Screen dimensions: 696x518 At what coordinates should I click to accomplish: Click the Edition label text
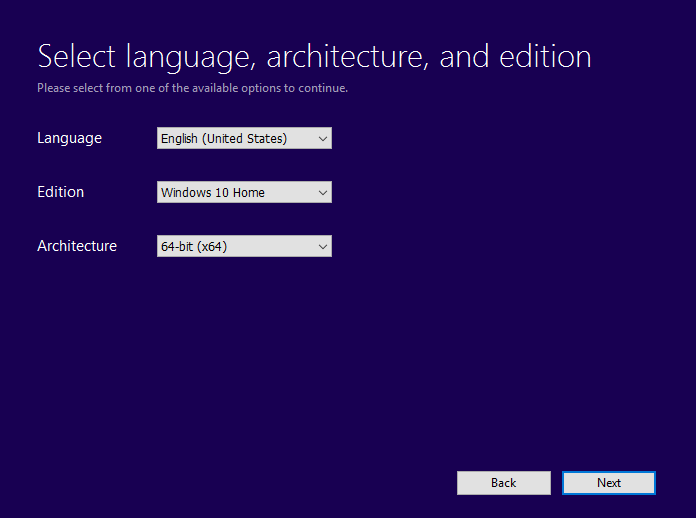61,192
